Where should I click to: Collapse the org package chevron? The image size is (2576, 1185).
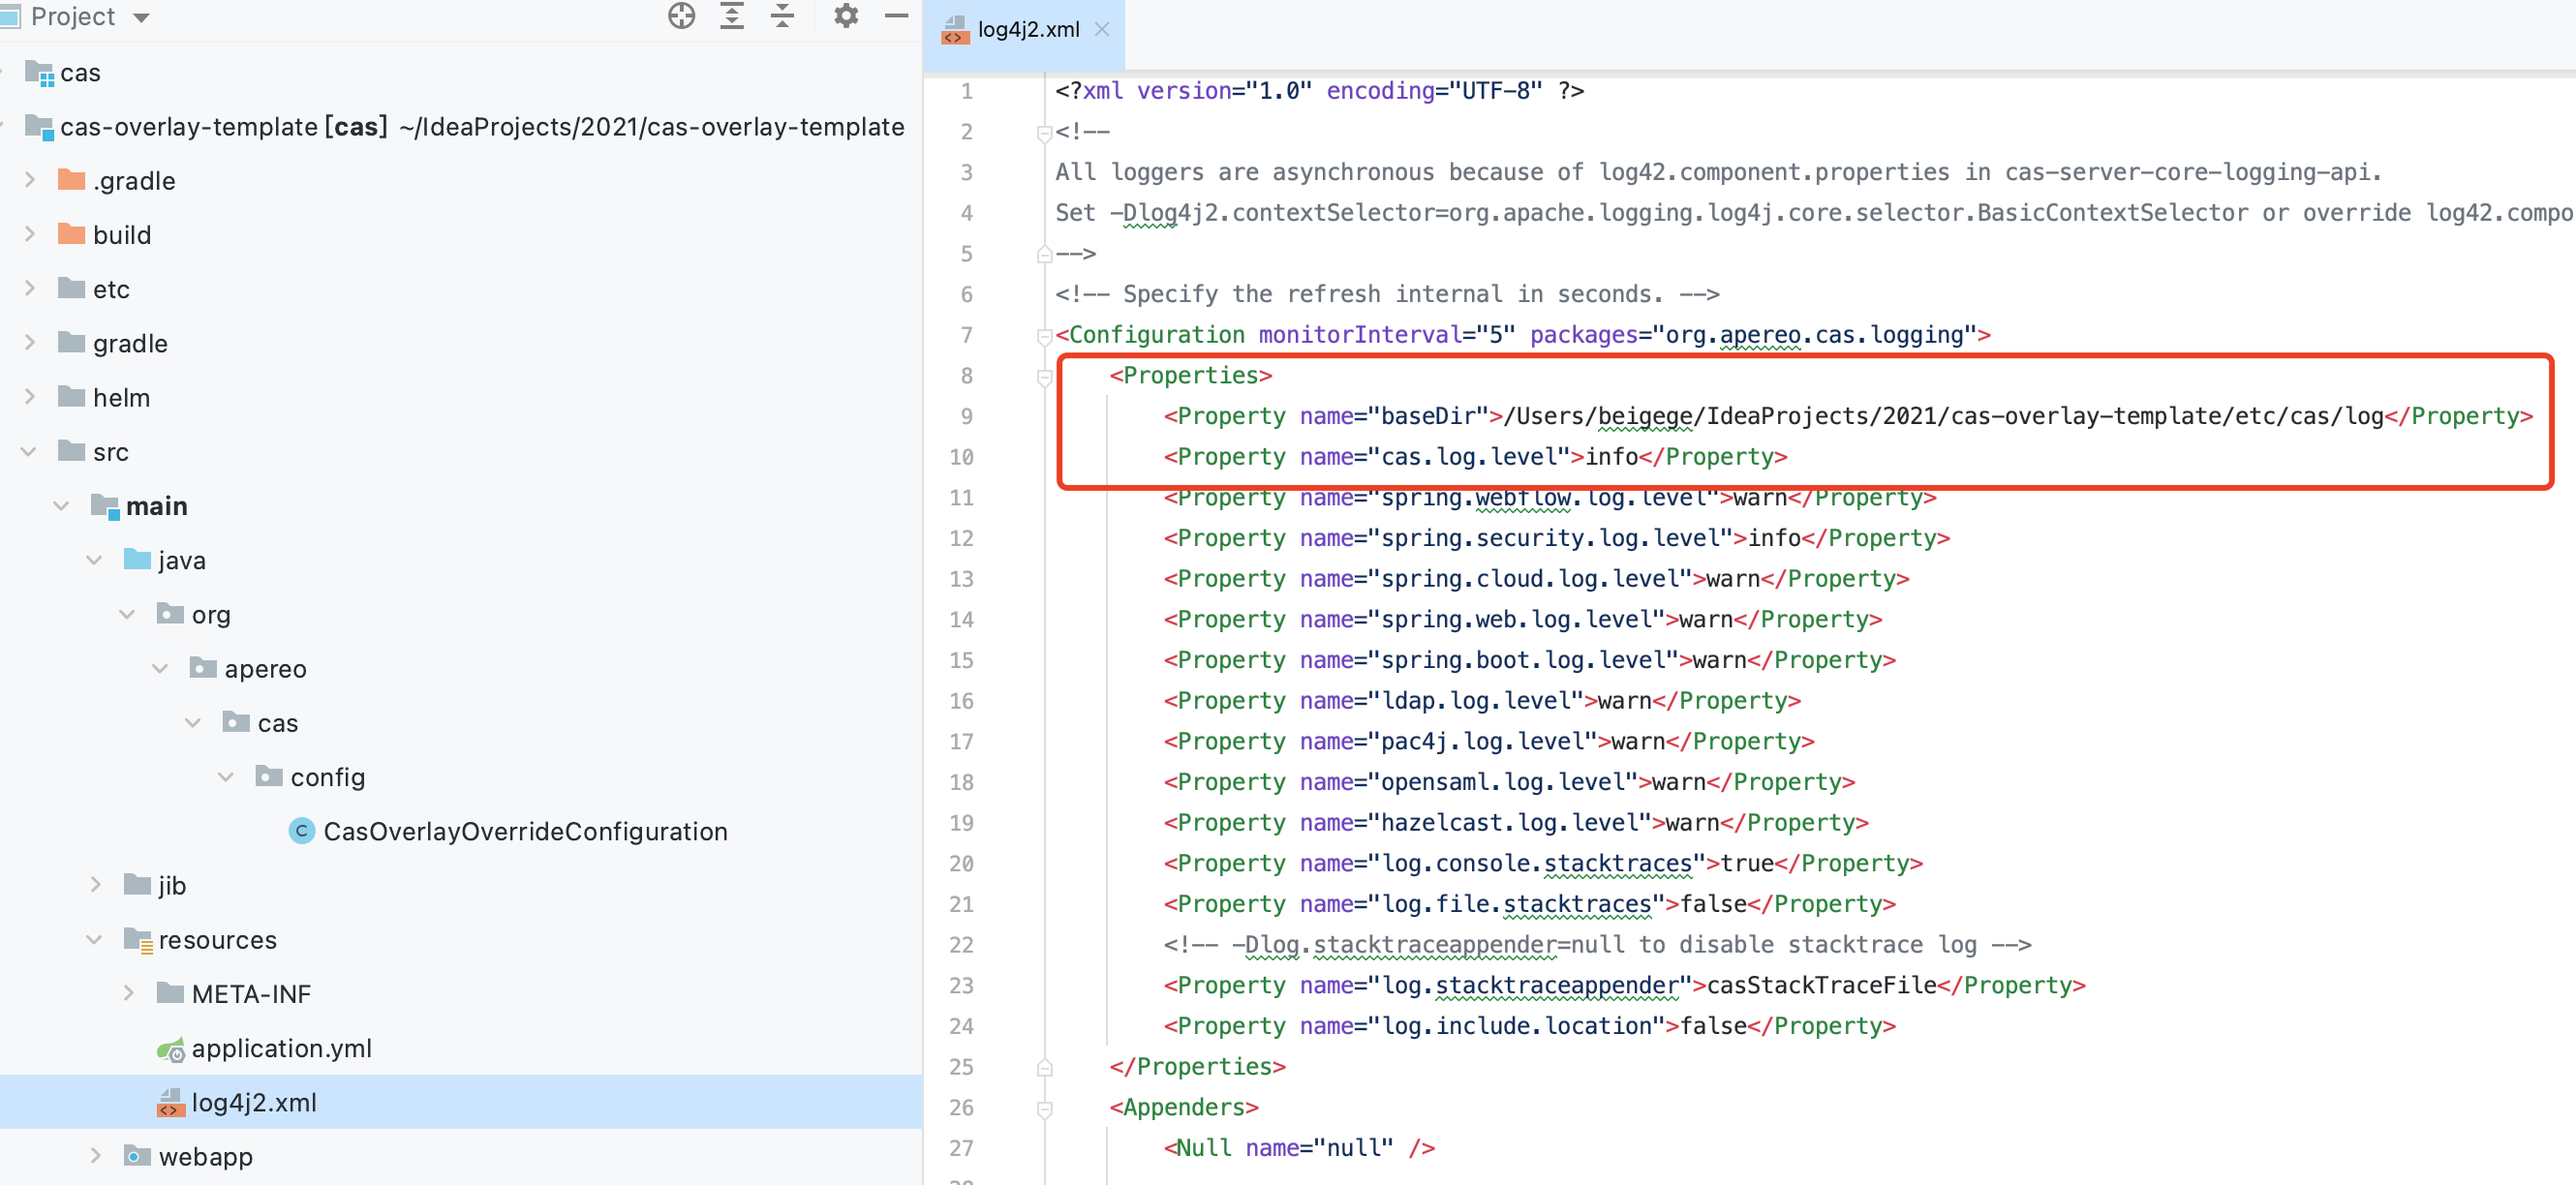coord(128,614)
